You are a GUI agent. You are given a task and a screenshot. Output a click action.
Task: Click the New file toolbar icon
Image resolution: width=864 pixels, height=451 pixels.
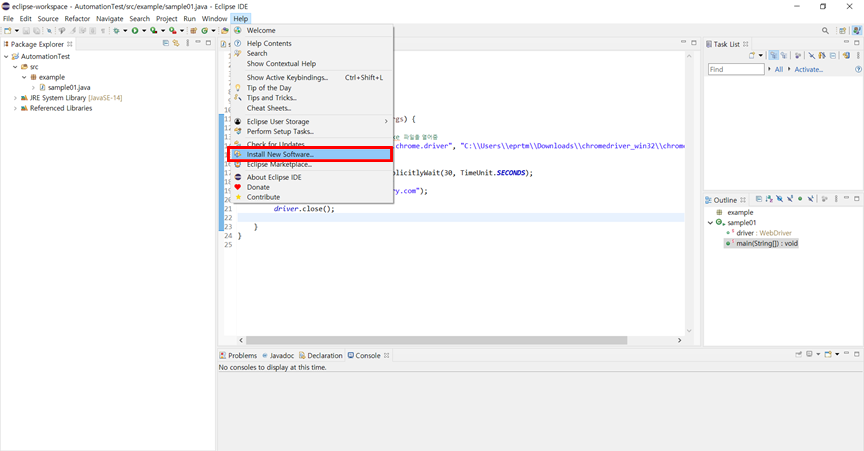8,31
